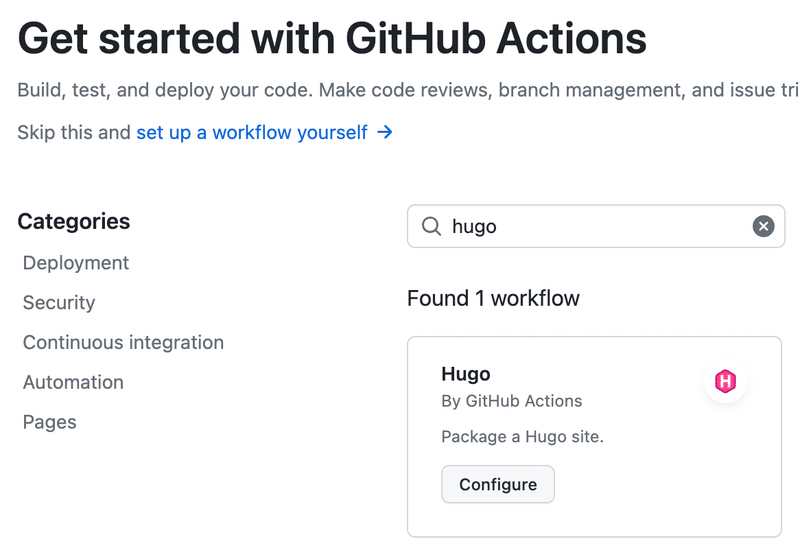The height and width of the screenshot is (558, 800).
Task: Click the Skip this and text
Action: 74,132
